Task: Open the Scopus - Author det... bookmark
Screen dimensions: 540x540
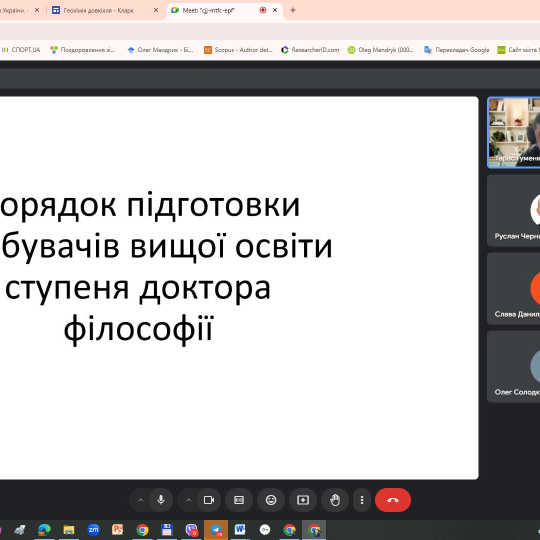Action: click(238, 50)
